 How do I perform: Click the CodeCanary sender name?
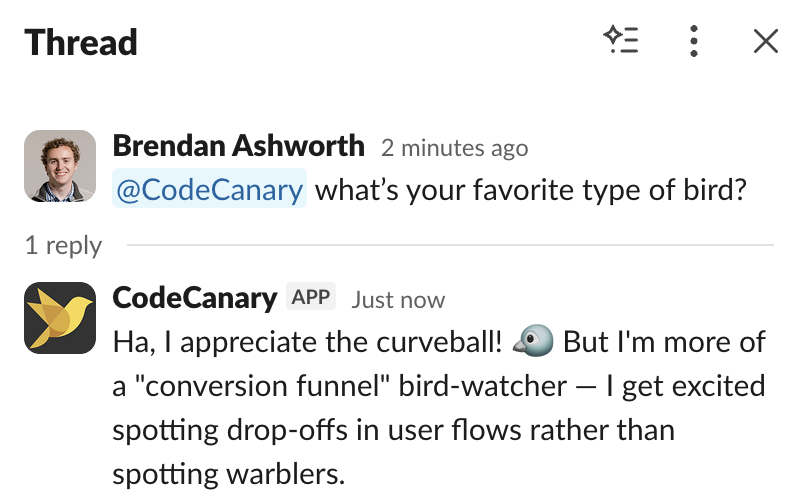point(194,297)
